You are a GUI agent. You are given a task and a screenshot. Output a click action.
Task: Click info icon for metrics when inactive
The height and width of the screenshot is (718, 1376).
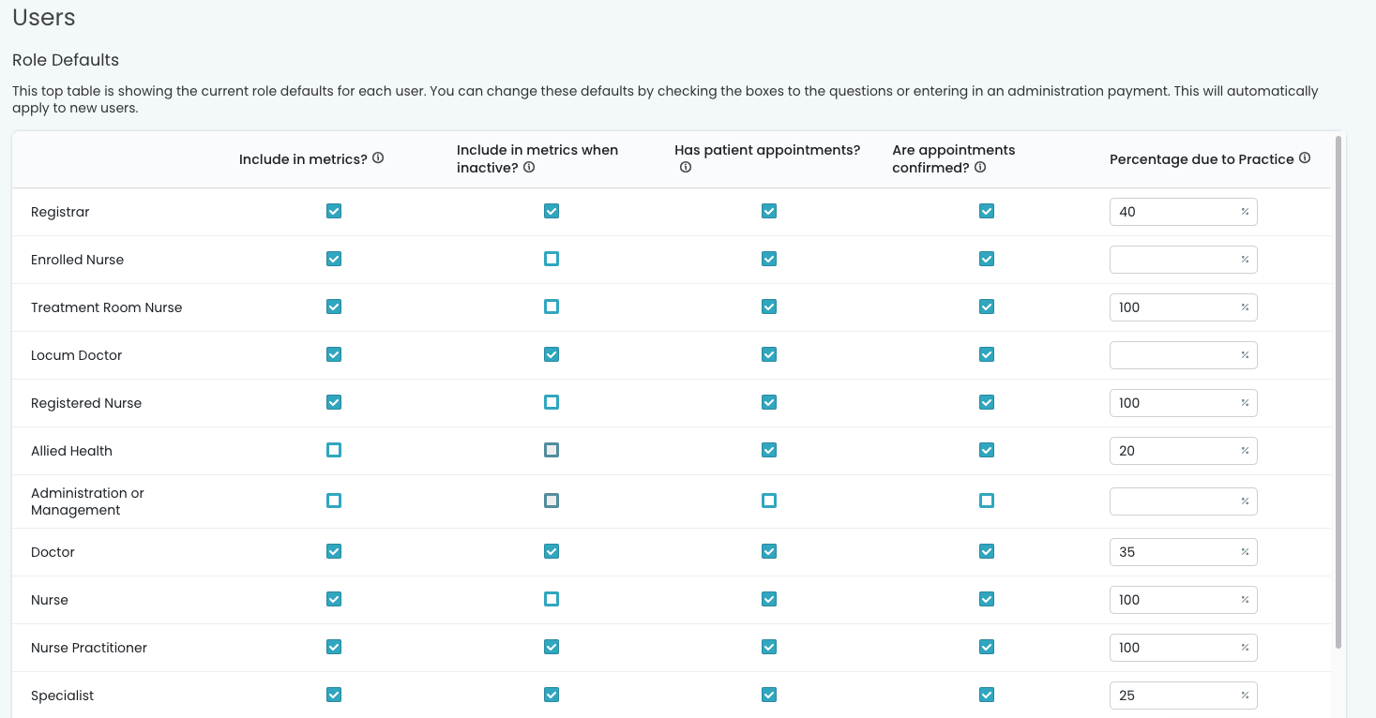coord(529,167)
